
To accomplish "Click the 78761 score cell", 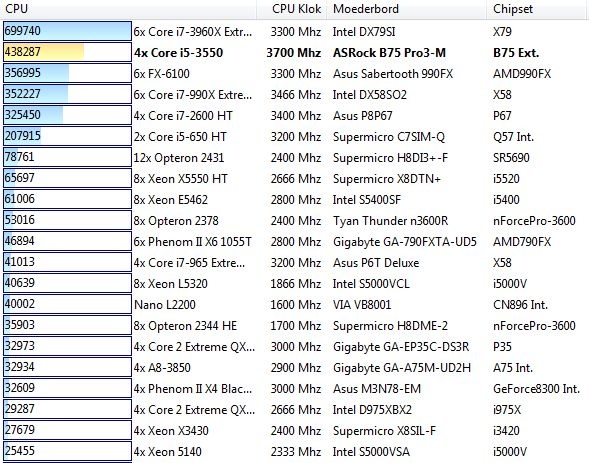I will click(x=68, y=157).
